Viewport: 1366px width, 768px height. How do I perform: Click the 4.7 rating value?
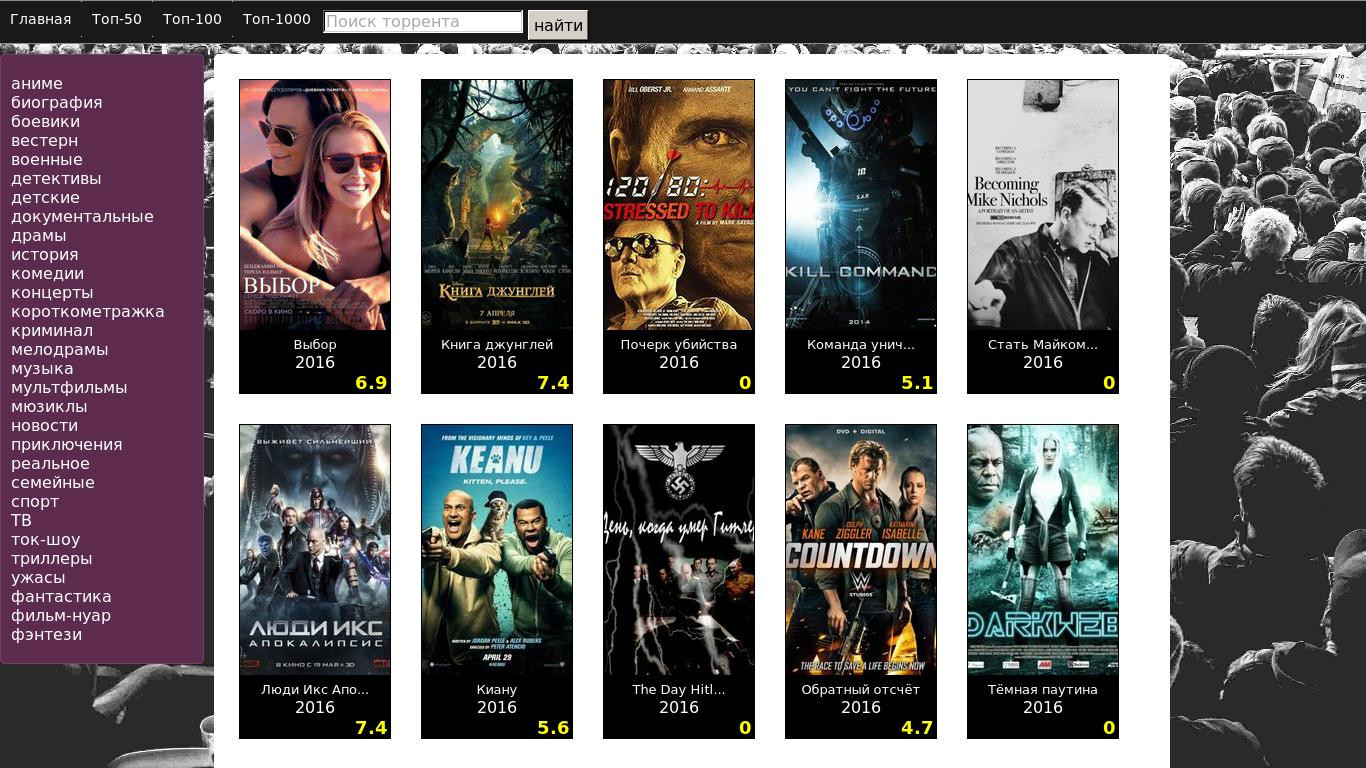coord(917,728)
